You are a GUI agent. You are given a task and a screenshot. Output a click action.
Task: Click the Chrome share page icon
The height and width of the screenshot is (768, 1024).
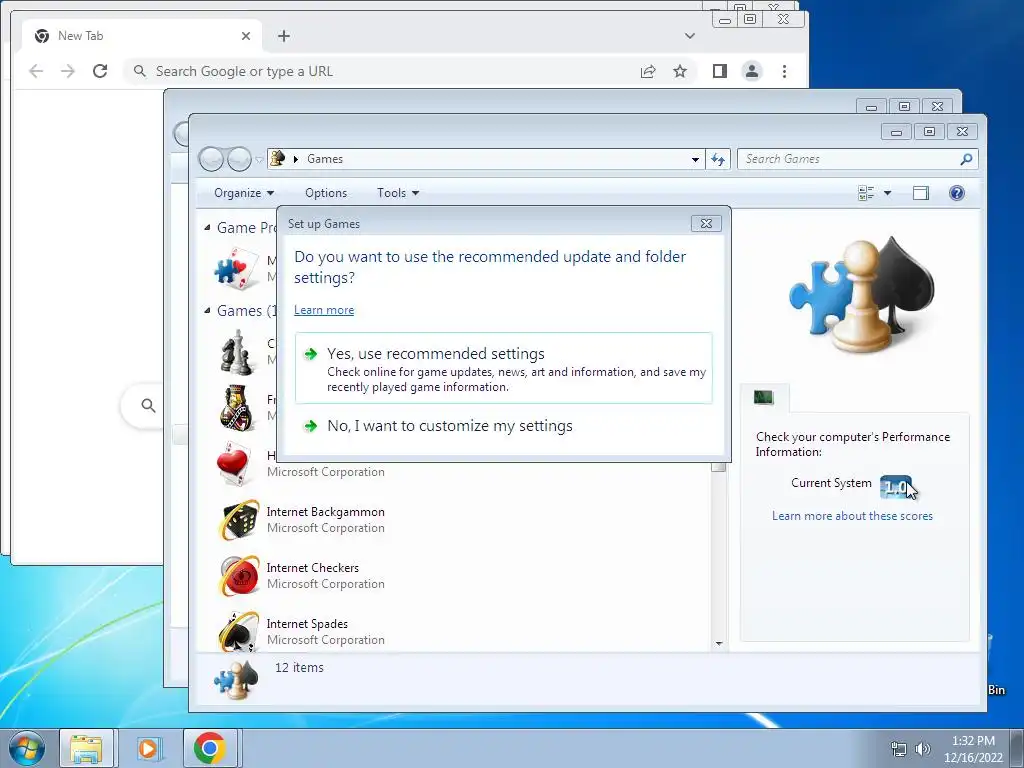click(x=648, y=71)
